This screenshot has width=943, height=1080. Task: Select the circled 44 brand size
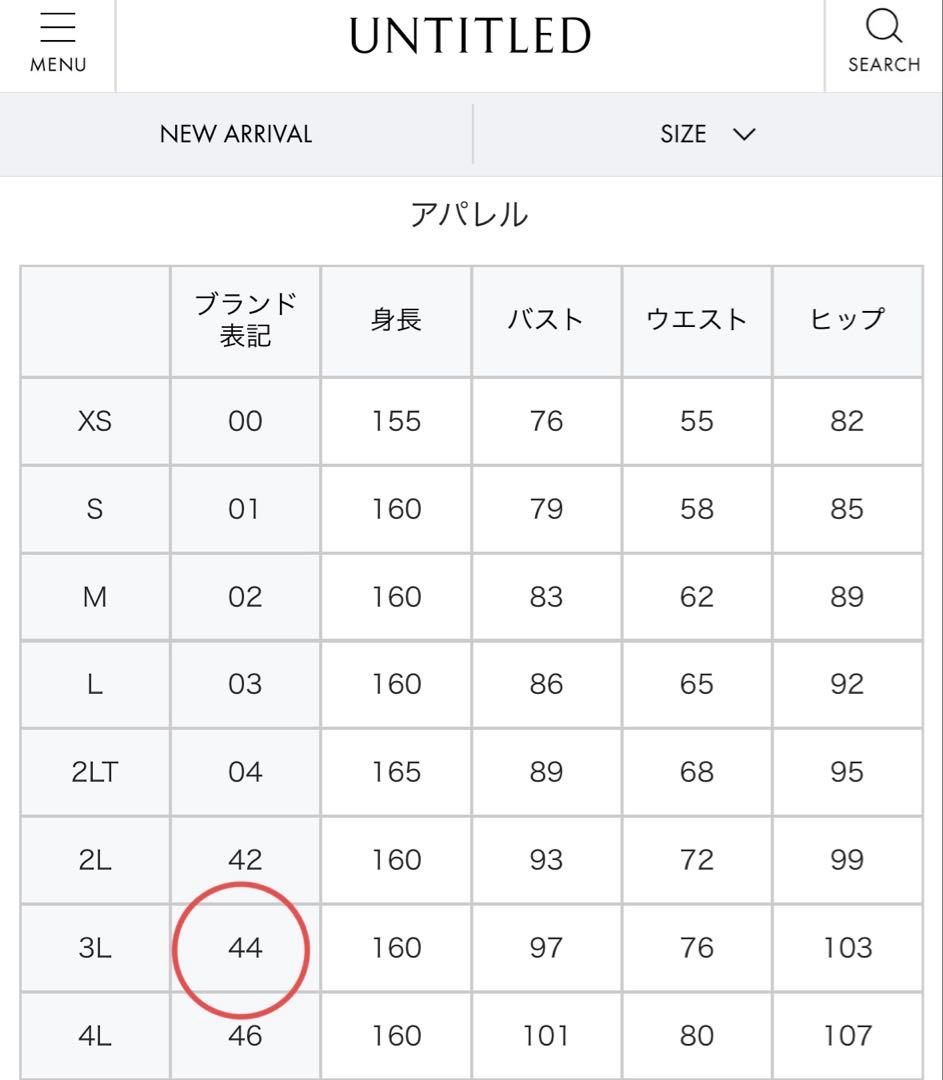(x=244, y=948)
